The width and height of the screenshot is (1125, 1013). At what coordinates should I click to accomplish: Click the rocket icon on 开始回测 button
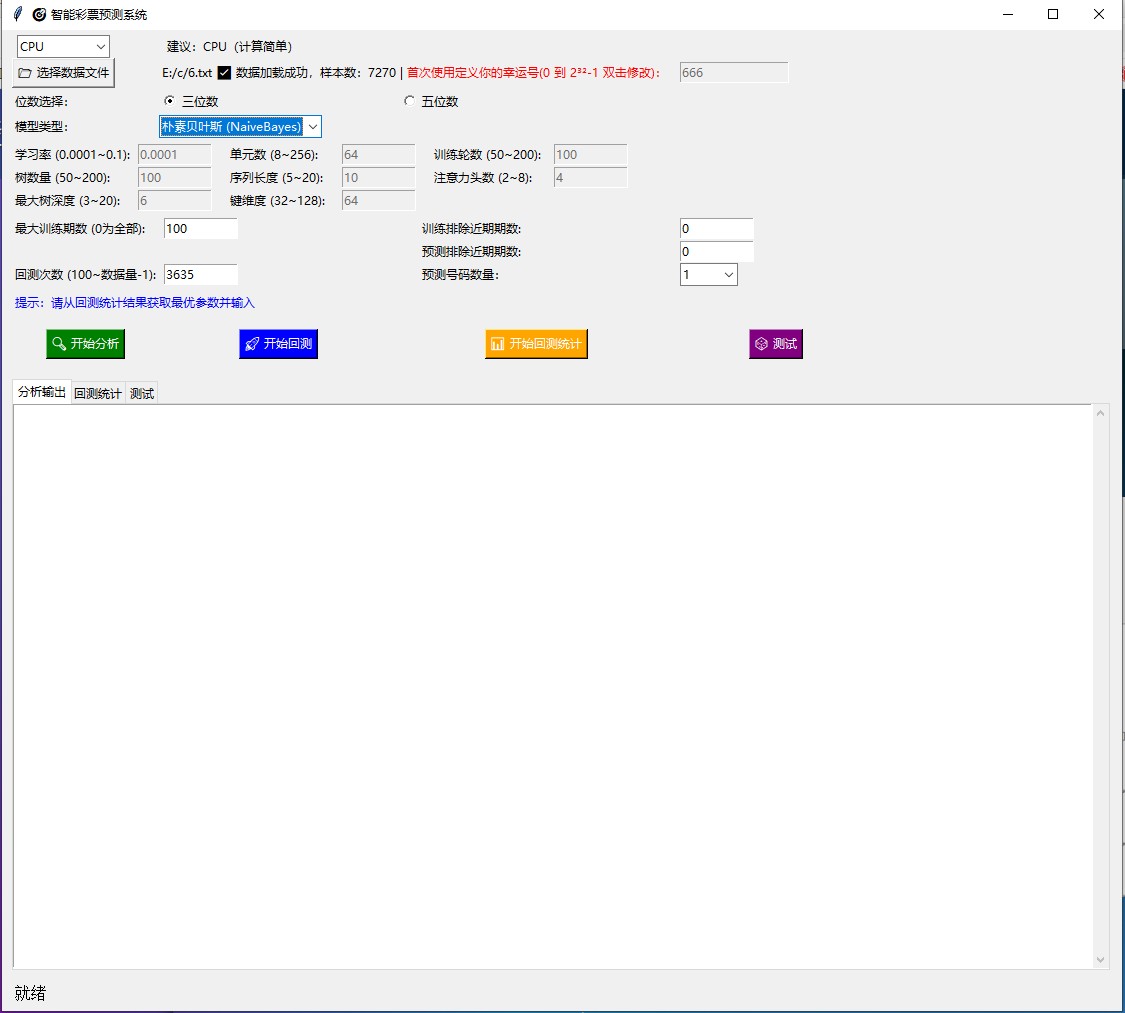[252, 344]
